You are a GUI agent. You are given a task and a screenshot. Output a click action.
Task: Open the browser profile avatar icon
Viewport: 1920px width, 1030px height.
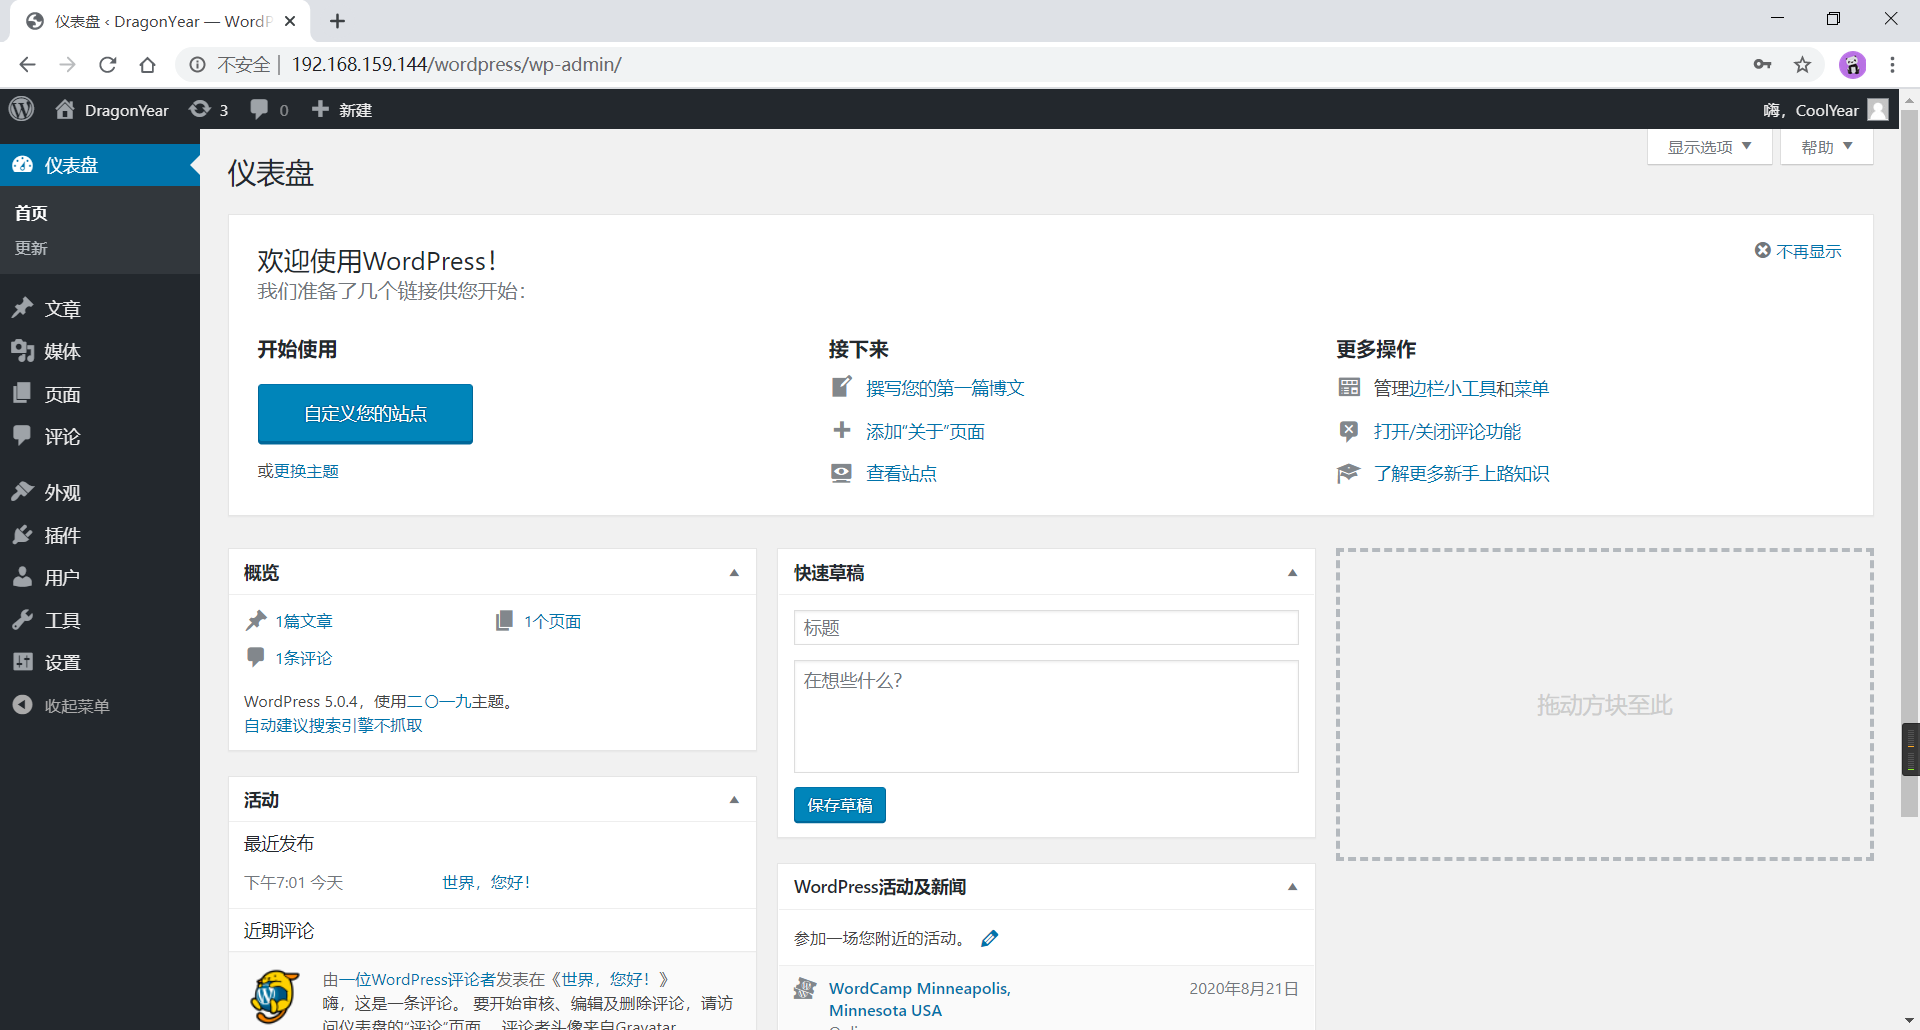pyautogui.click(x=1852, y=65)
